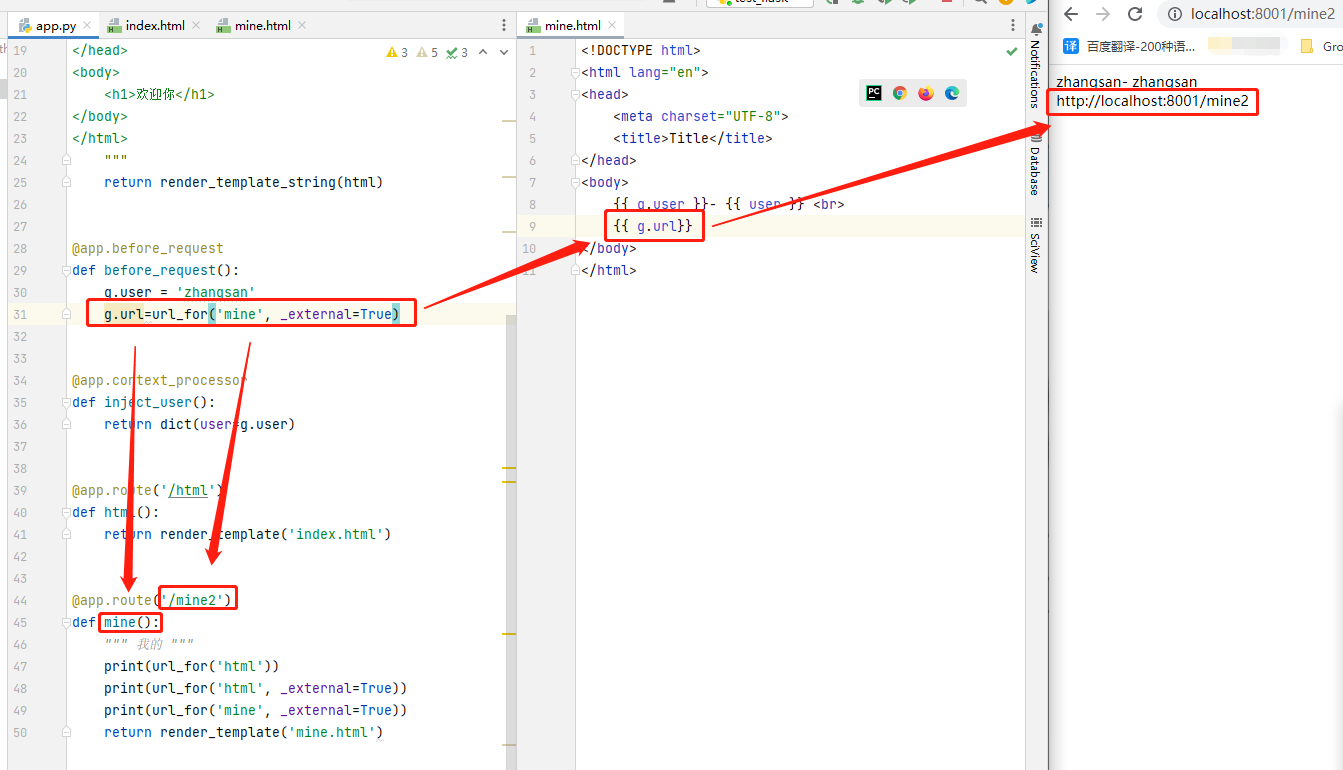Click green checkmark inspection status in mine.html
The image size is (1343, 770).
pyautogui.click(x=1012, y=51)
